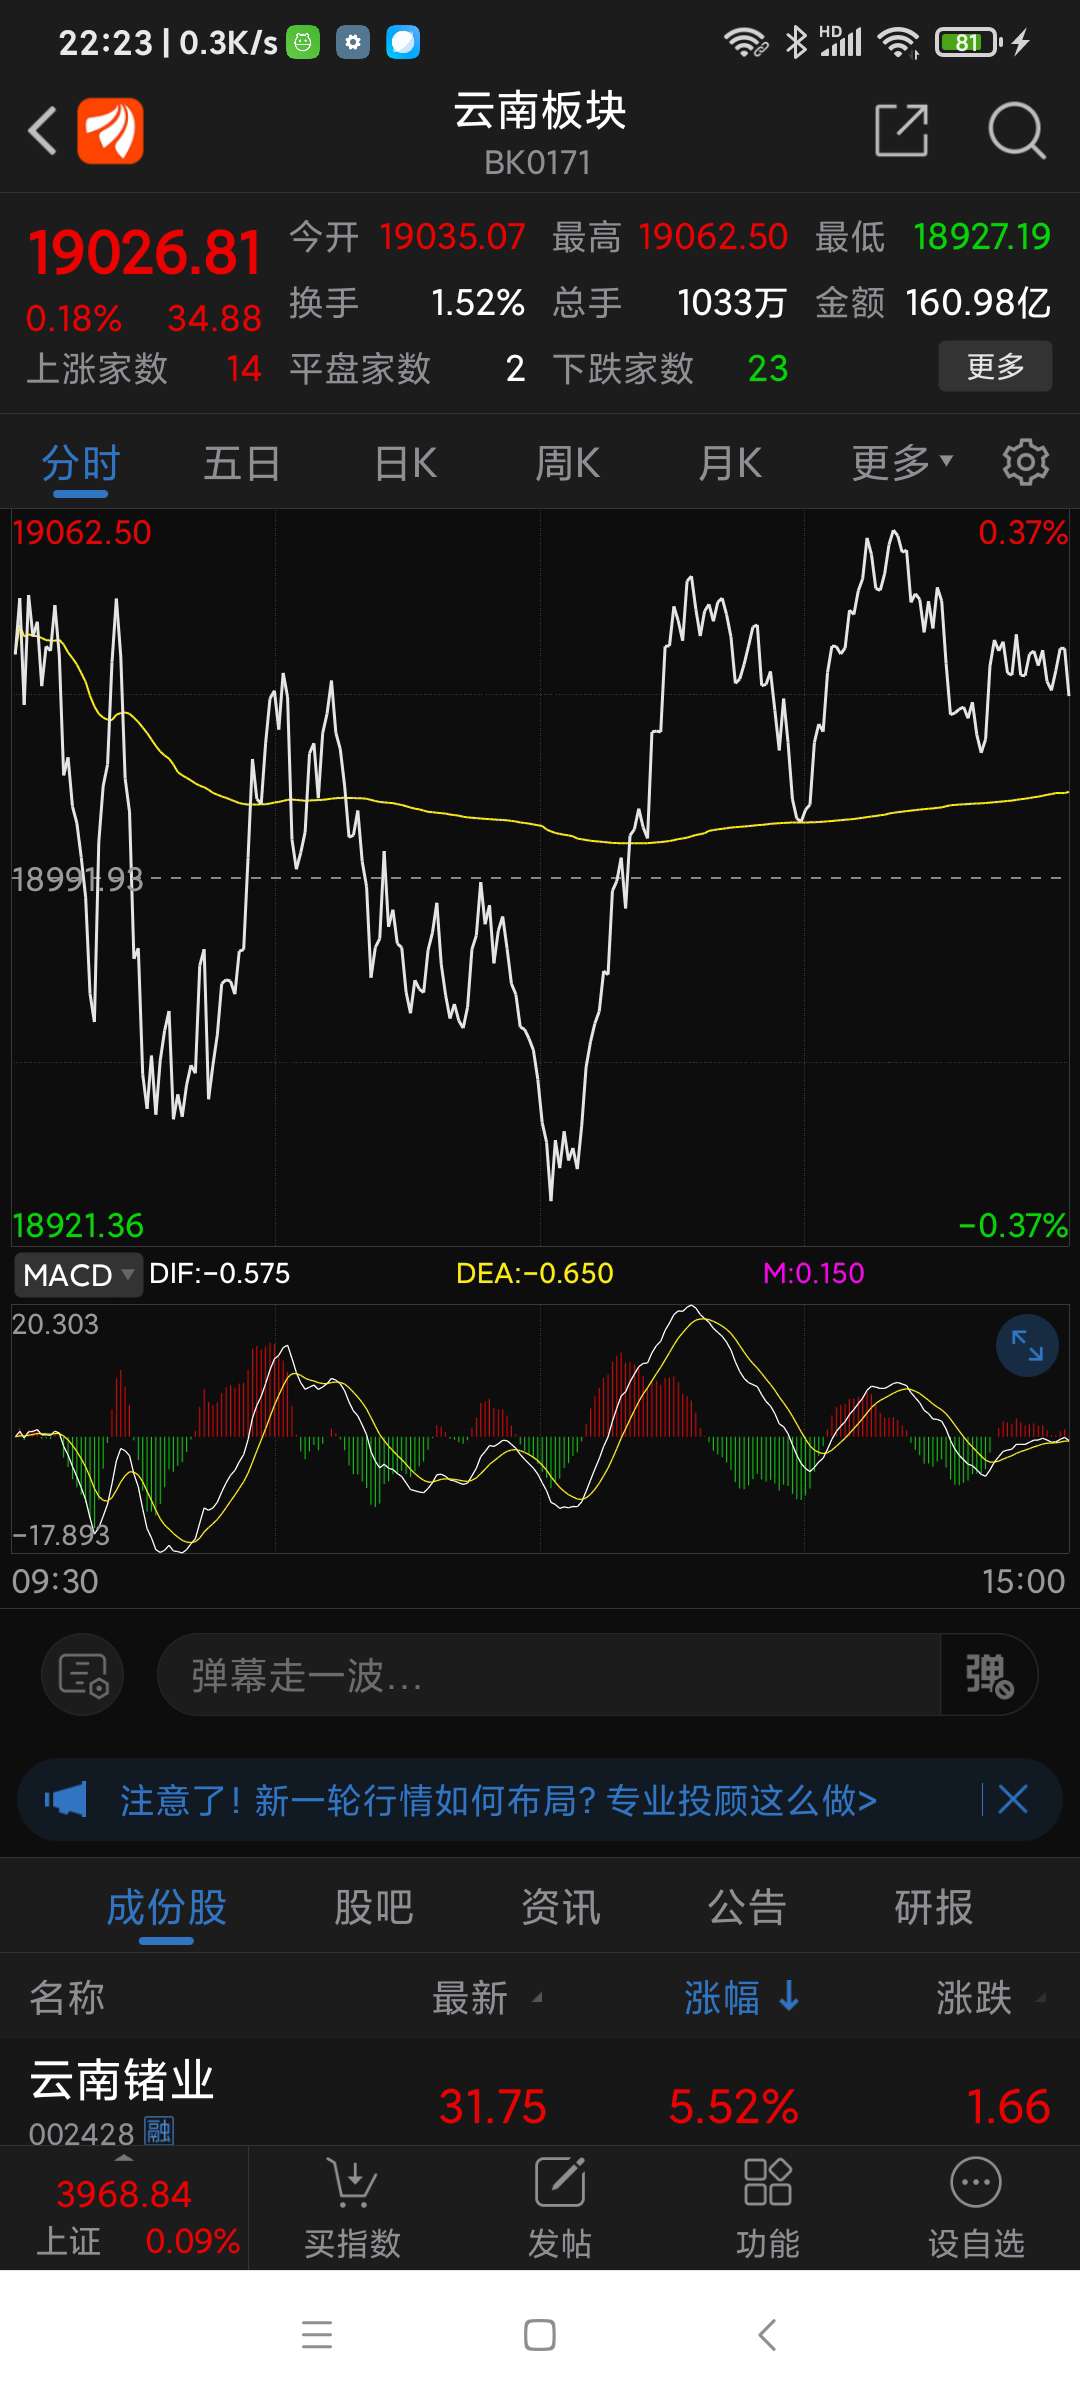Toggle the 弹 barrage switch

(988, 1675)
